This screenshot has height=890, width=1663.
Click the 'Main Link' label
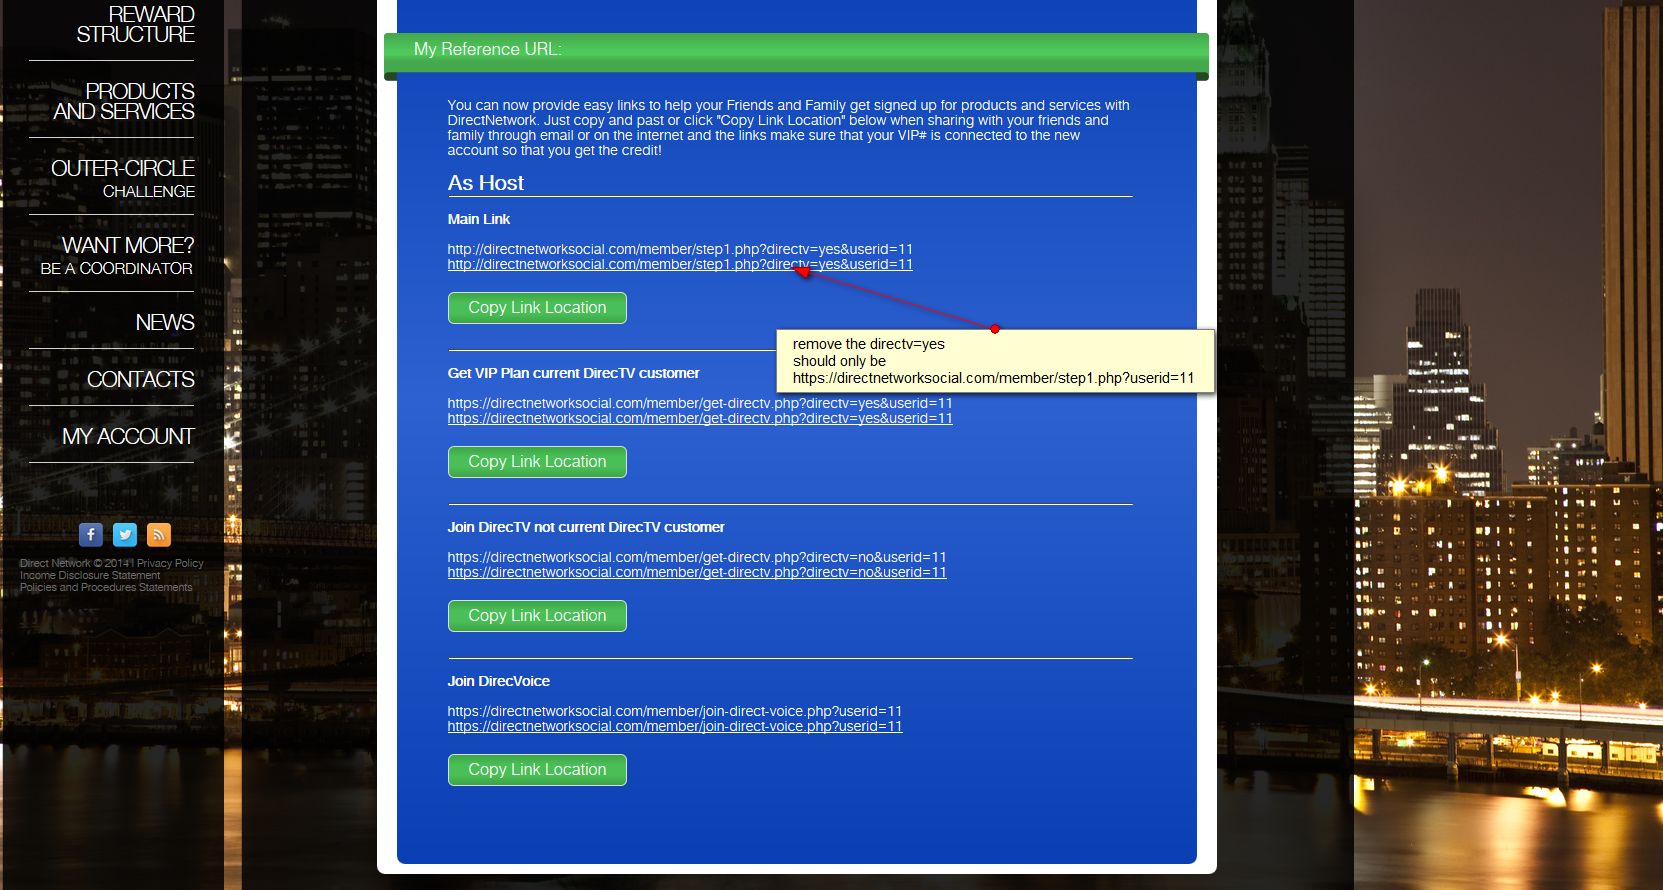479,219
